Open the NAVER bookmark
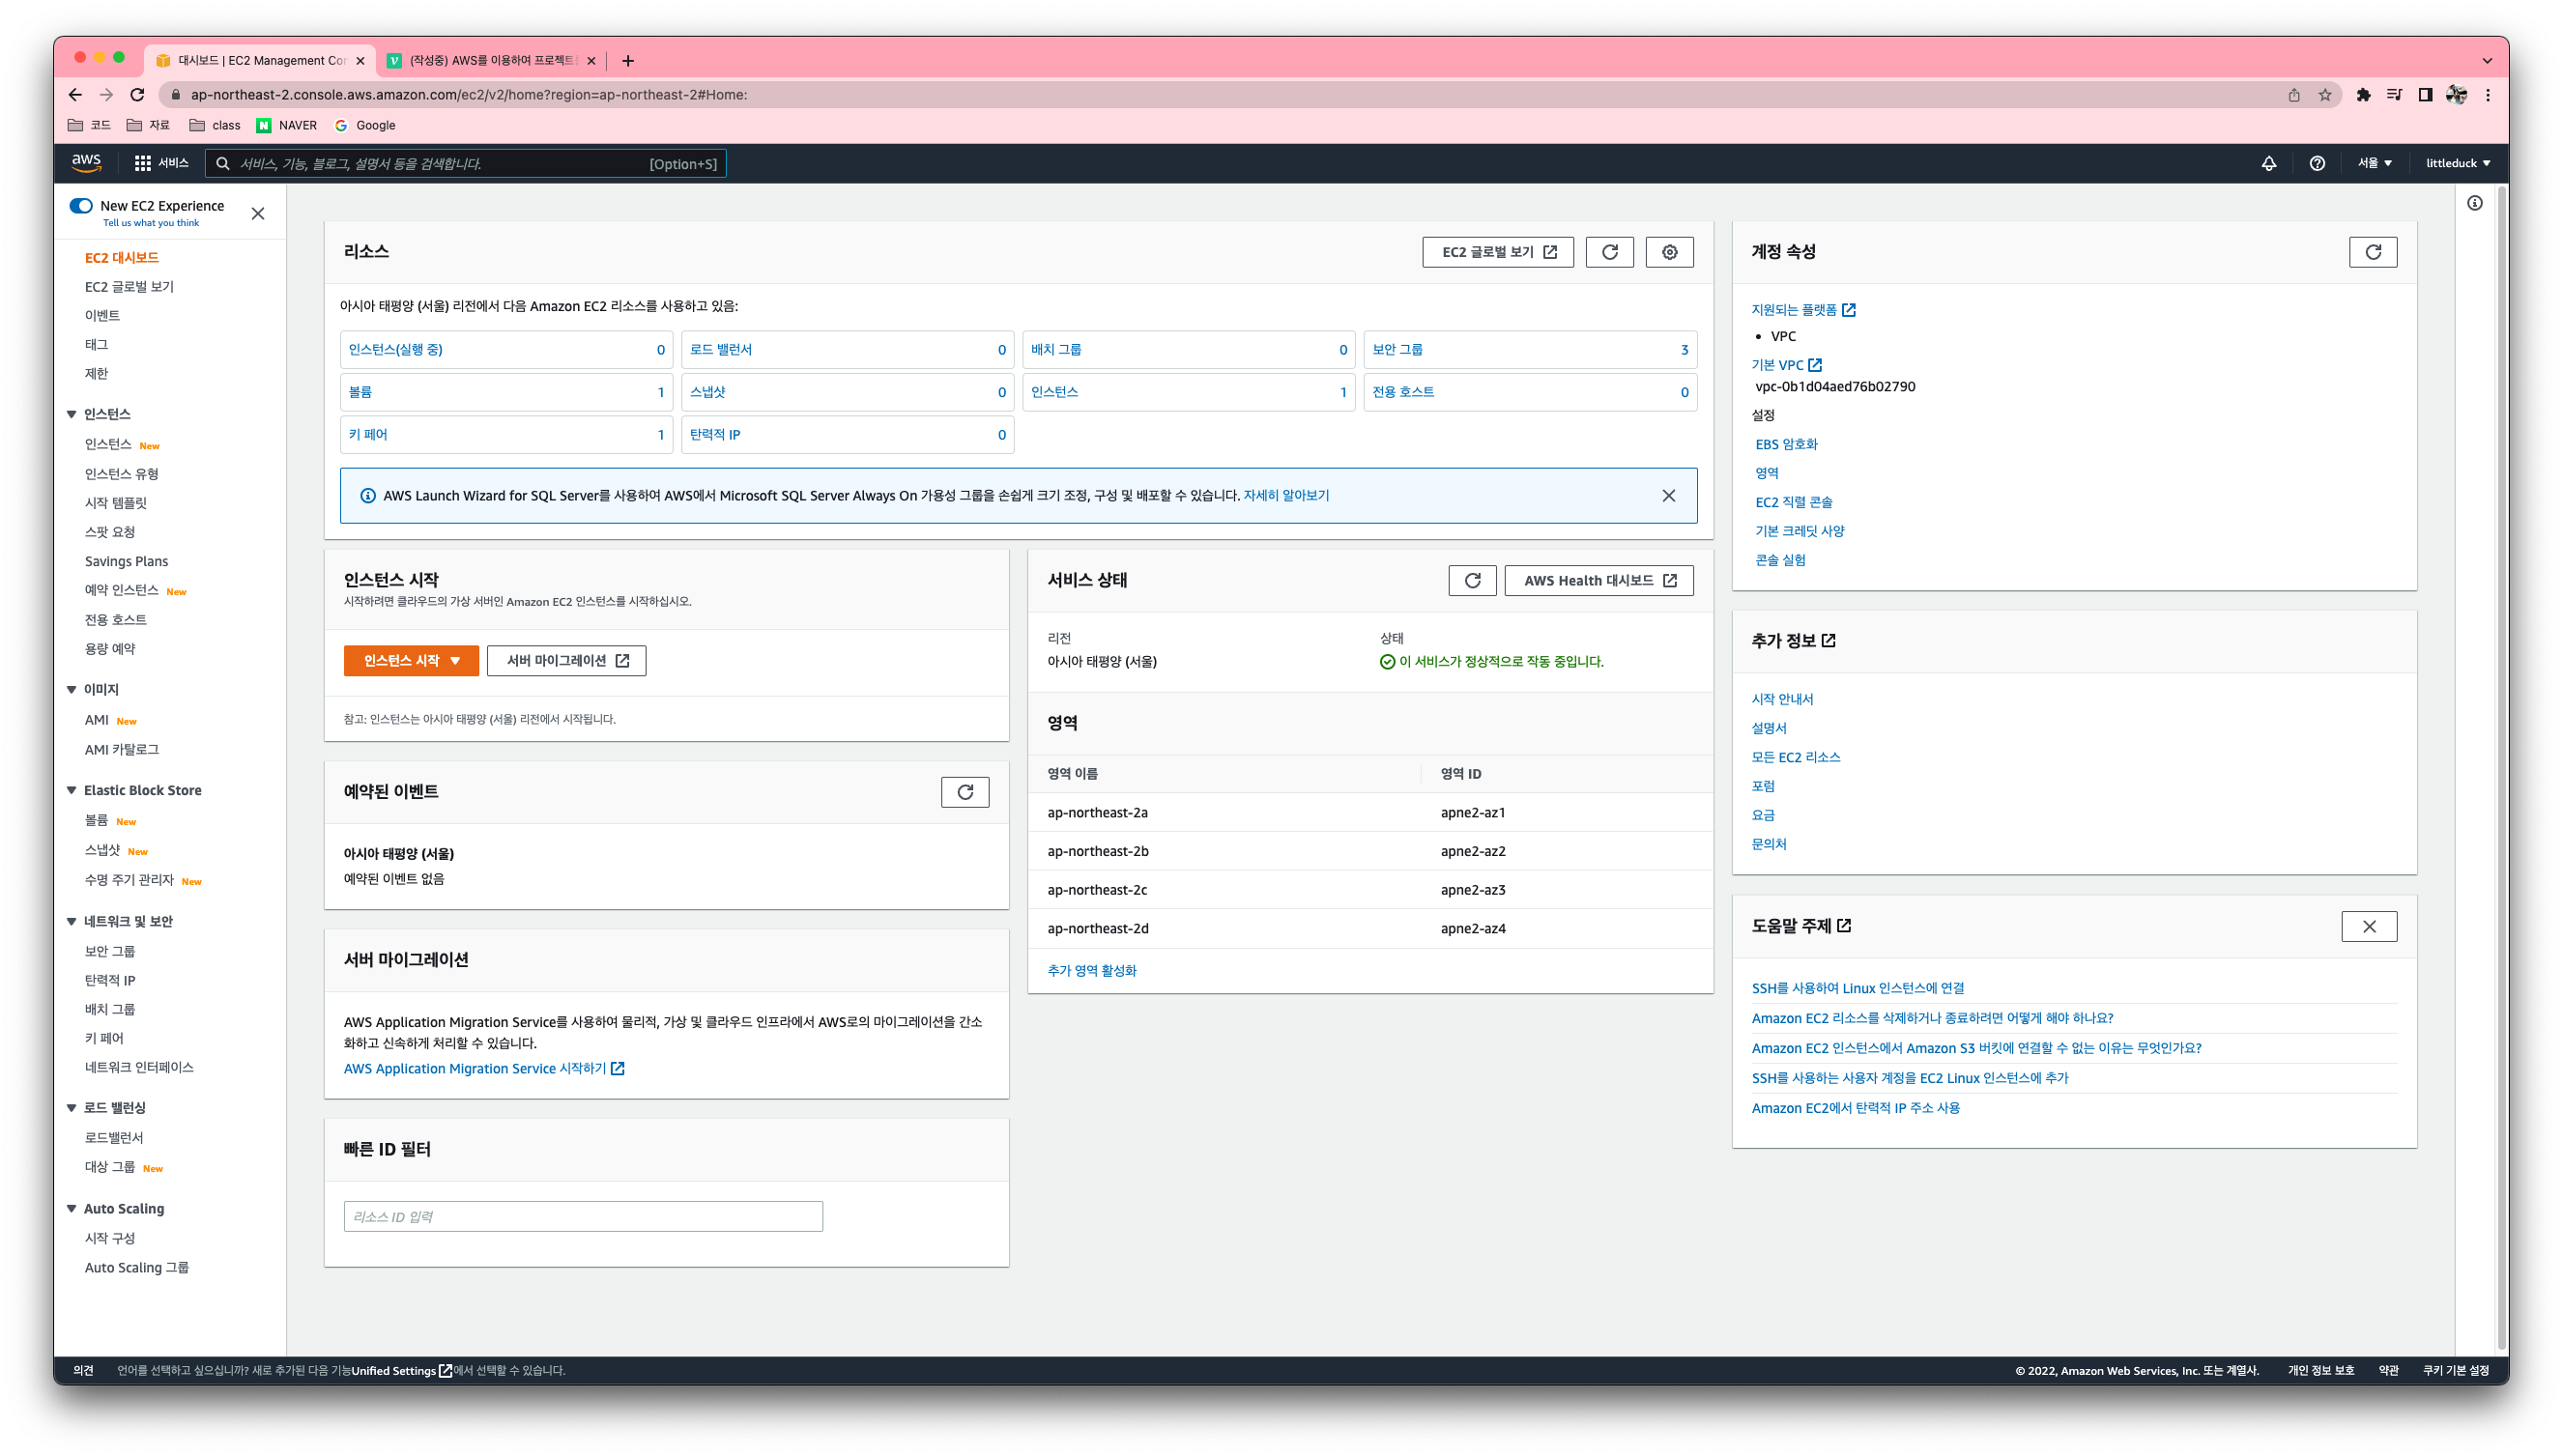Viewport: 2563px width, 1456px height. pyautogui.click(x=287, y=125)
